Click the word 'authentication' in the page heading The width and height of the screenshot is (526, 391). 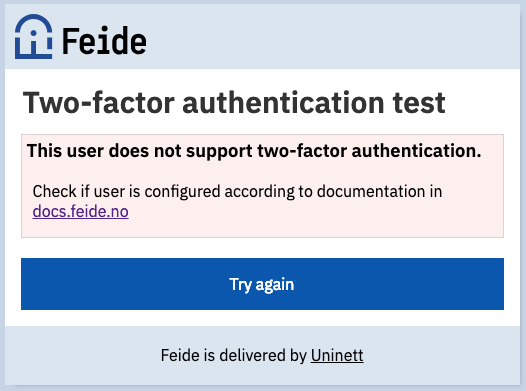[x=283, y=102]
